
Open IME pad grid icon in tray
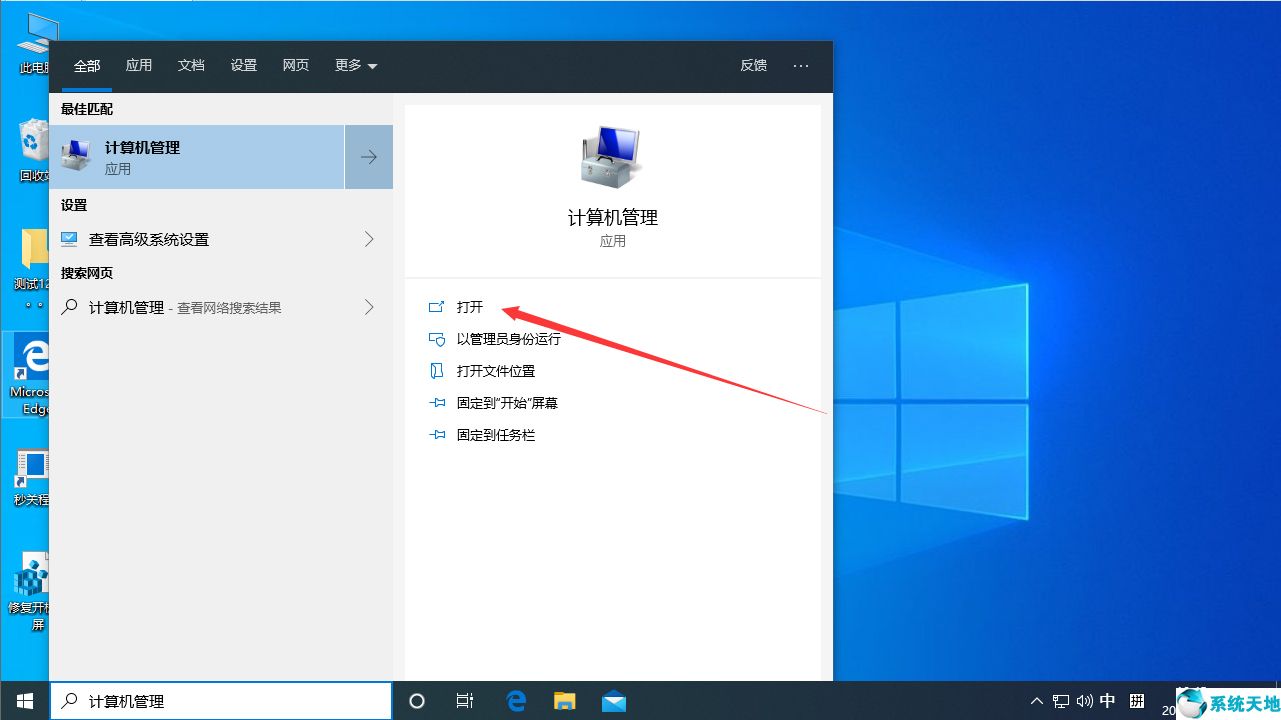(x=1138, y=701)
